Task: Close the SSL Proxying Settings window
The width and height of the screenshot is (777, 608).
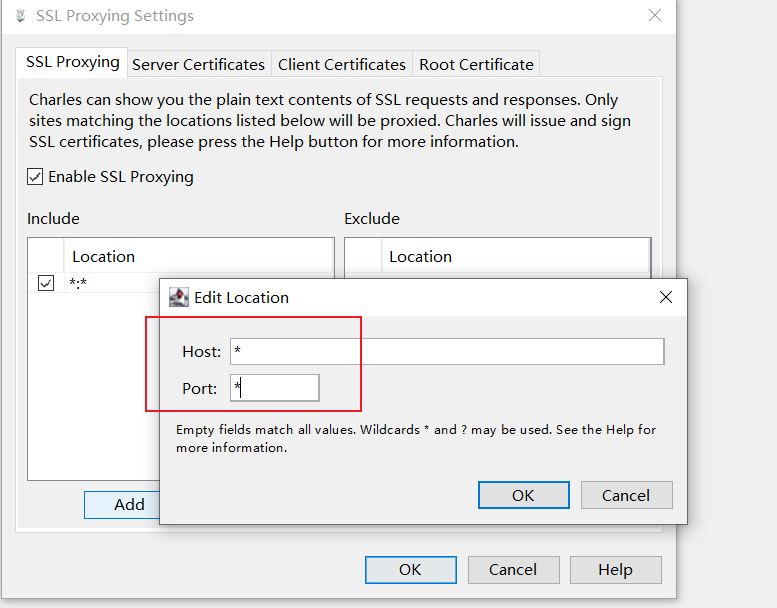Action: coord(655,15)
